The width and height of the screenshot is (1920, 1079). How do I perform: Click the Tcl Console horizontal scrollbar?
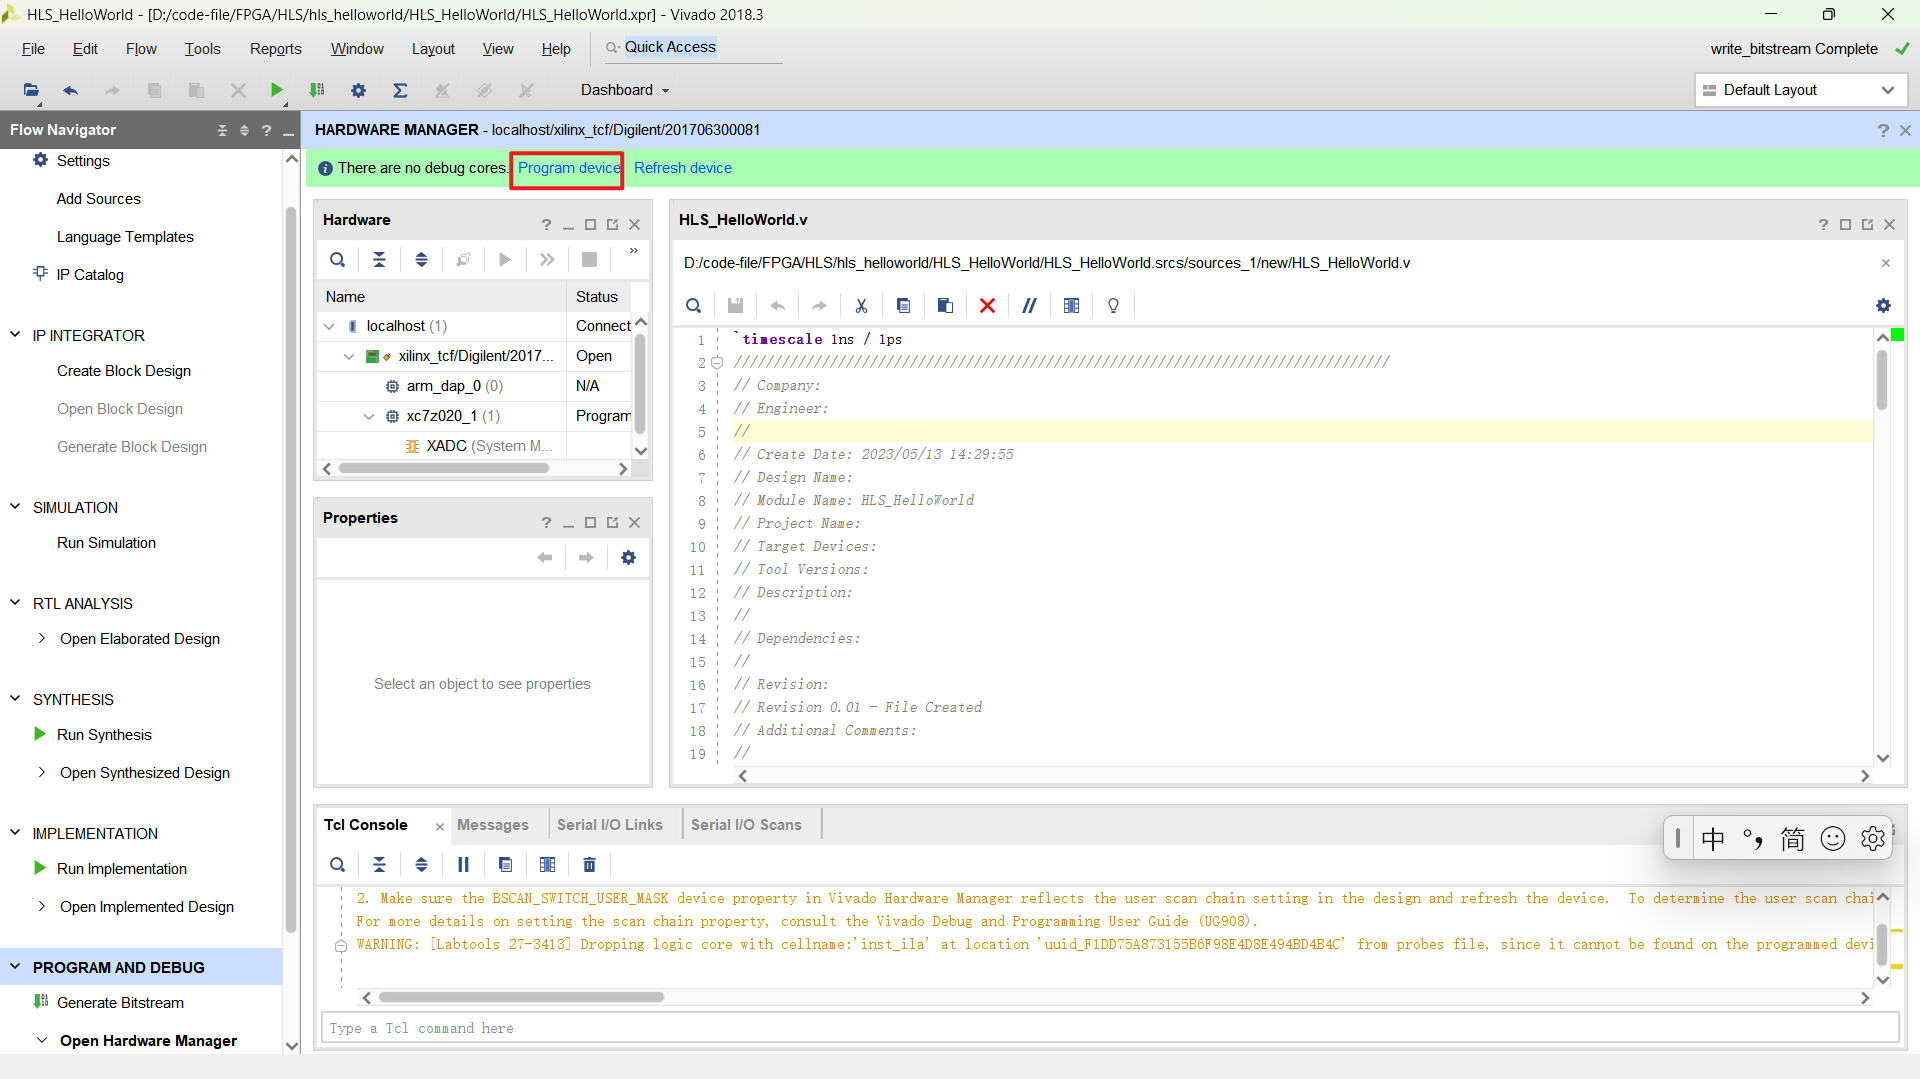pyautogui.click(x=521, y=997)
